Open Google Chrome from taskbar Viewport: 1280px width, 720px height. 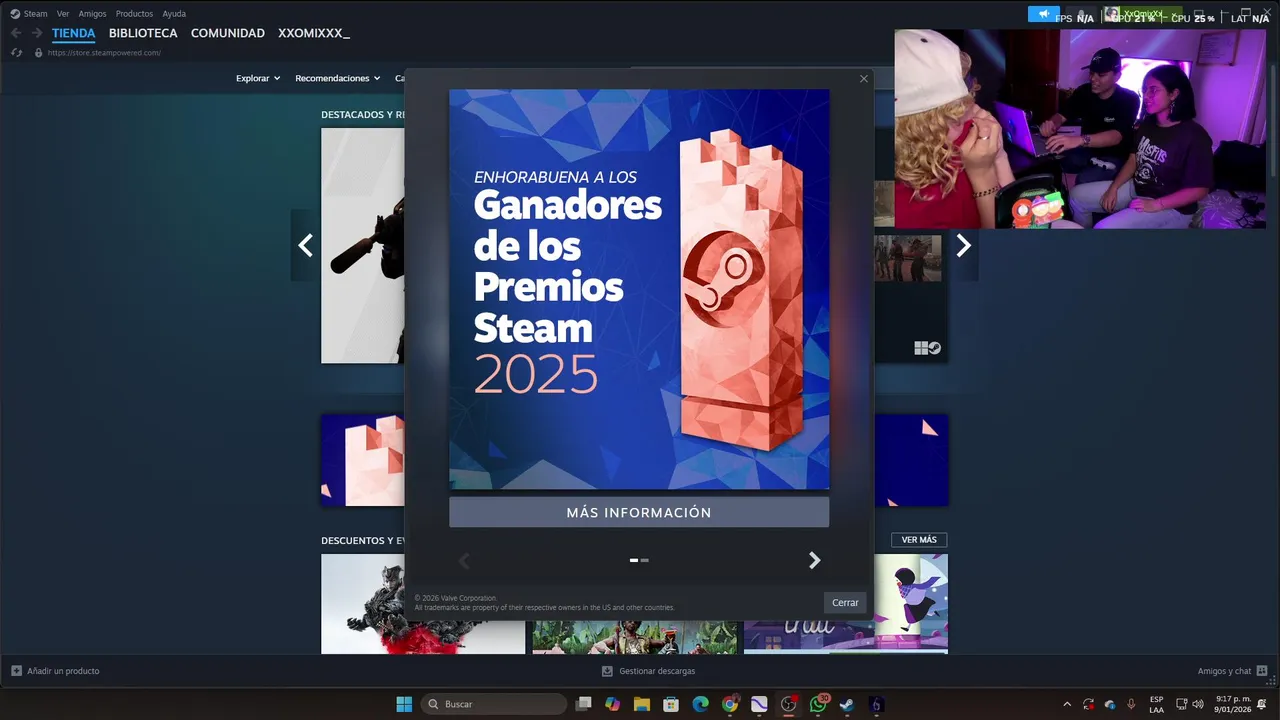click(x=730, y=704)
